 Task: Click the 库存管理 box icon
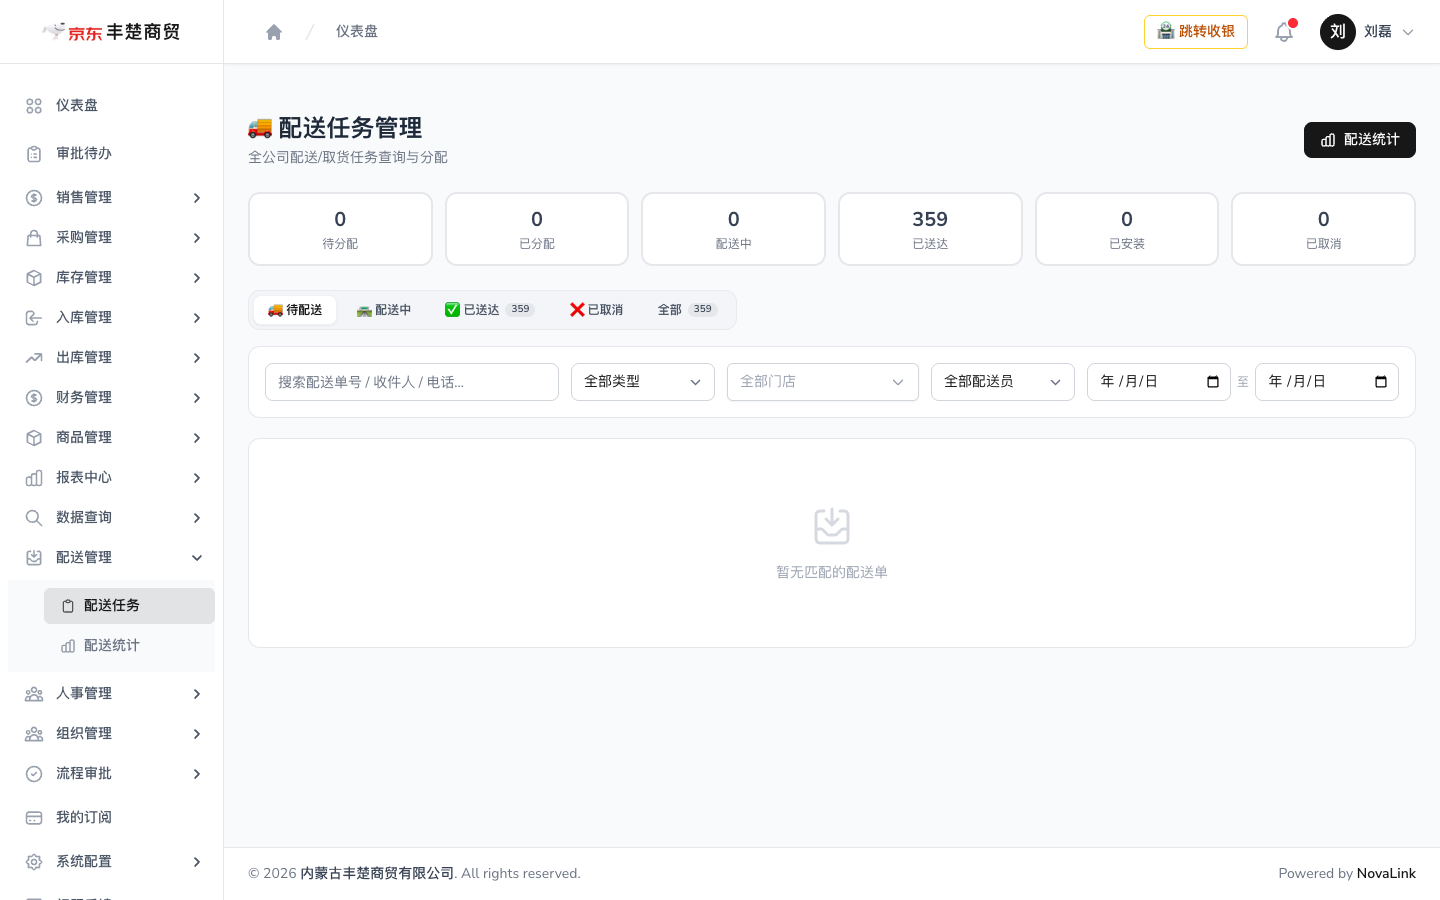(34, 278)
